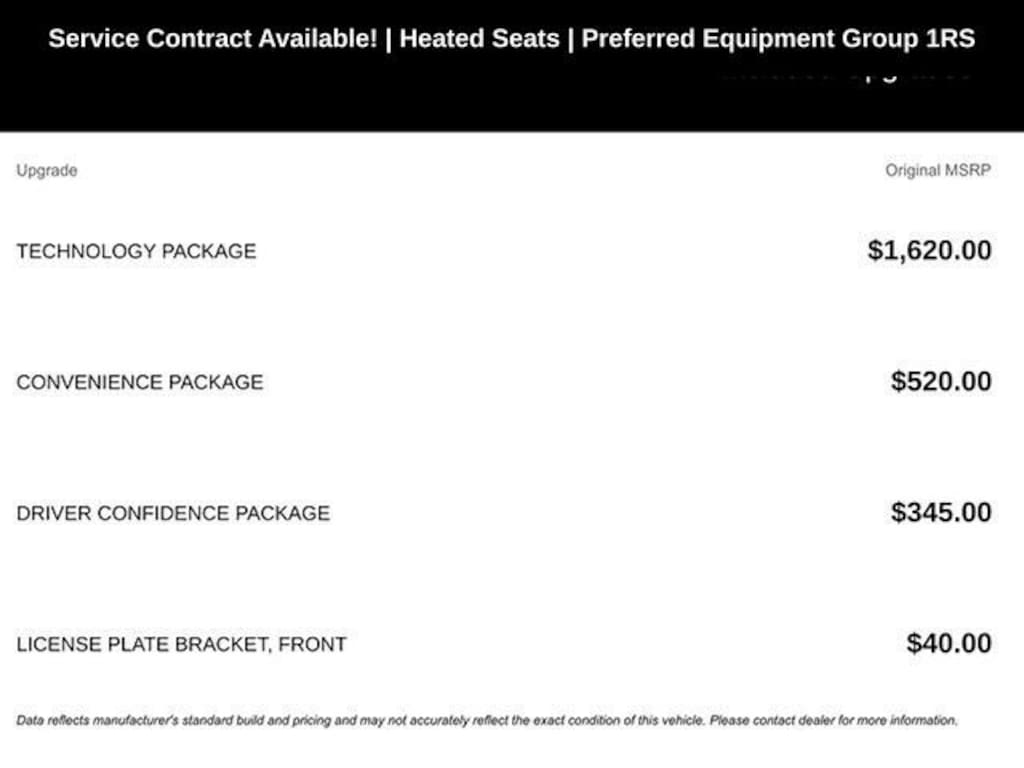Select the CONVENIENCE PACKAGE upgrade label
1024x768 pixels.
tap(140, 382)
